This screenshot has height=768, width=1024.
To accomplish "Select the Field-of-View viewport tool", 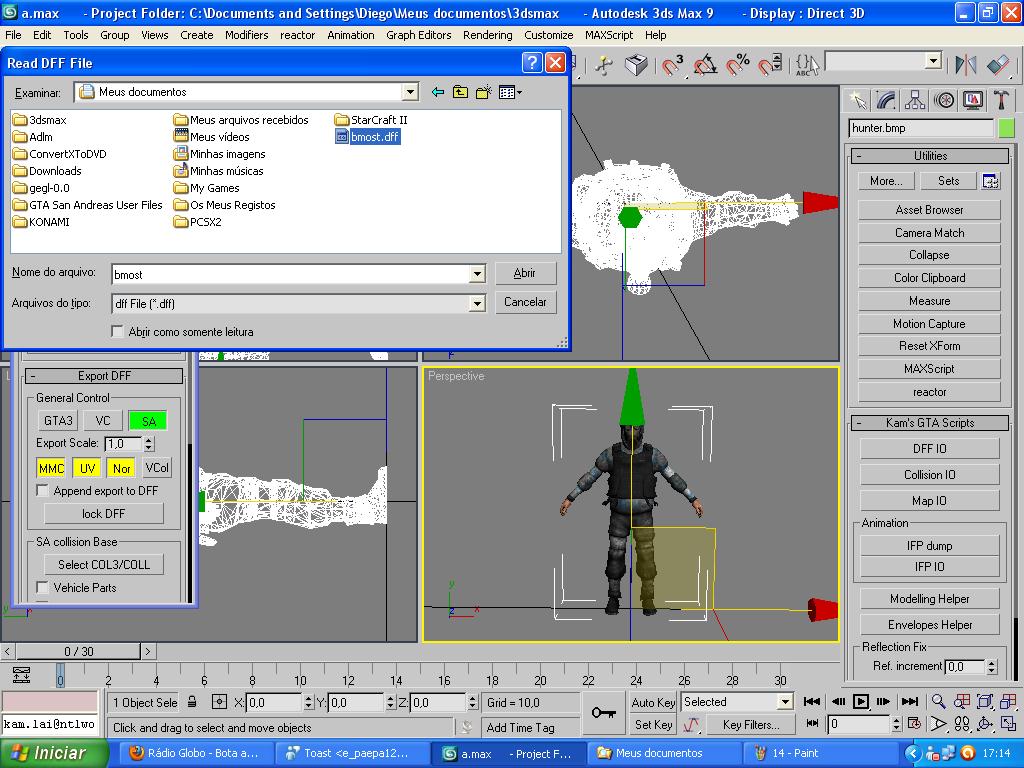I will pos(938,724).
